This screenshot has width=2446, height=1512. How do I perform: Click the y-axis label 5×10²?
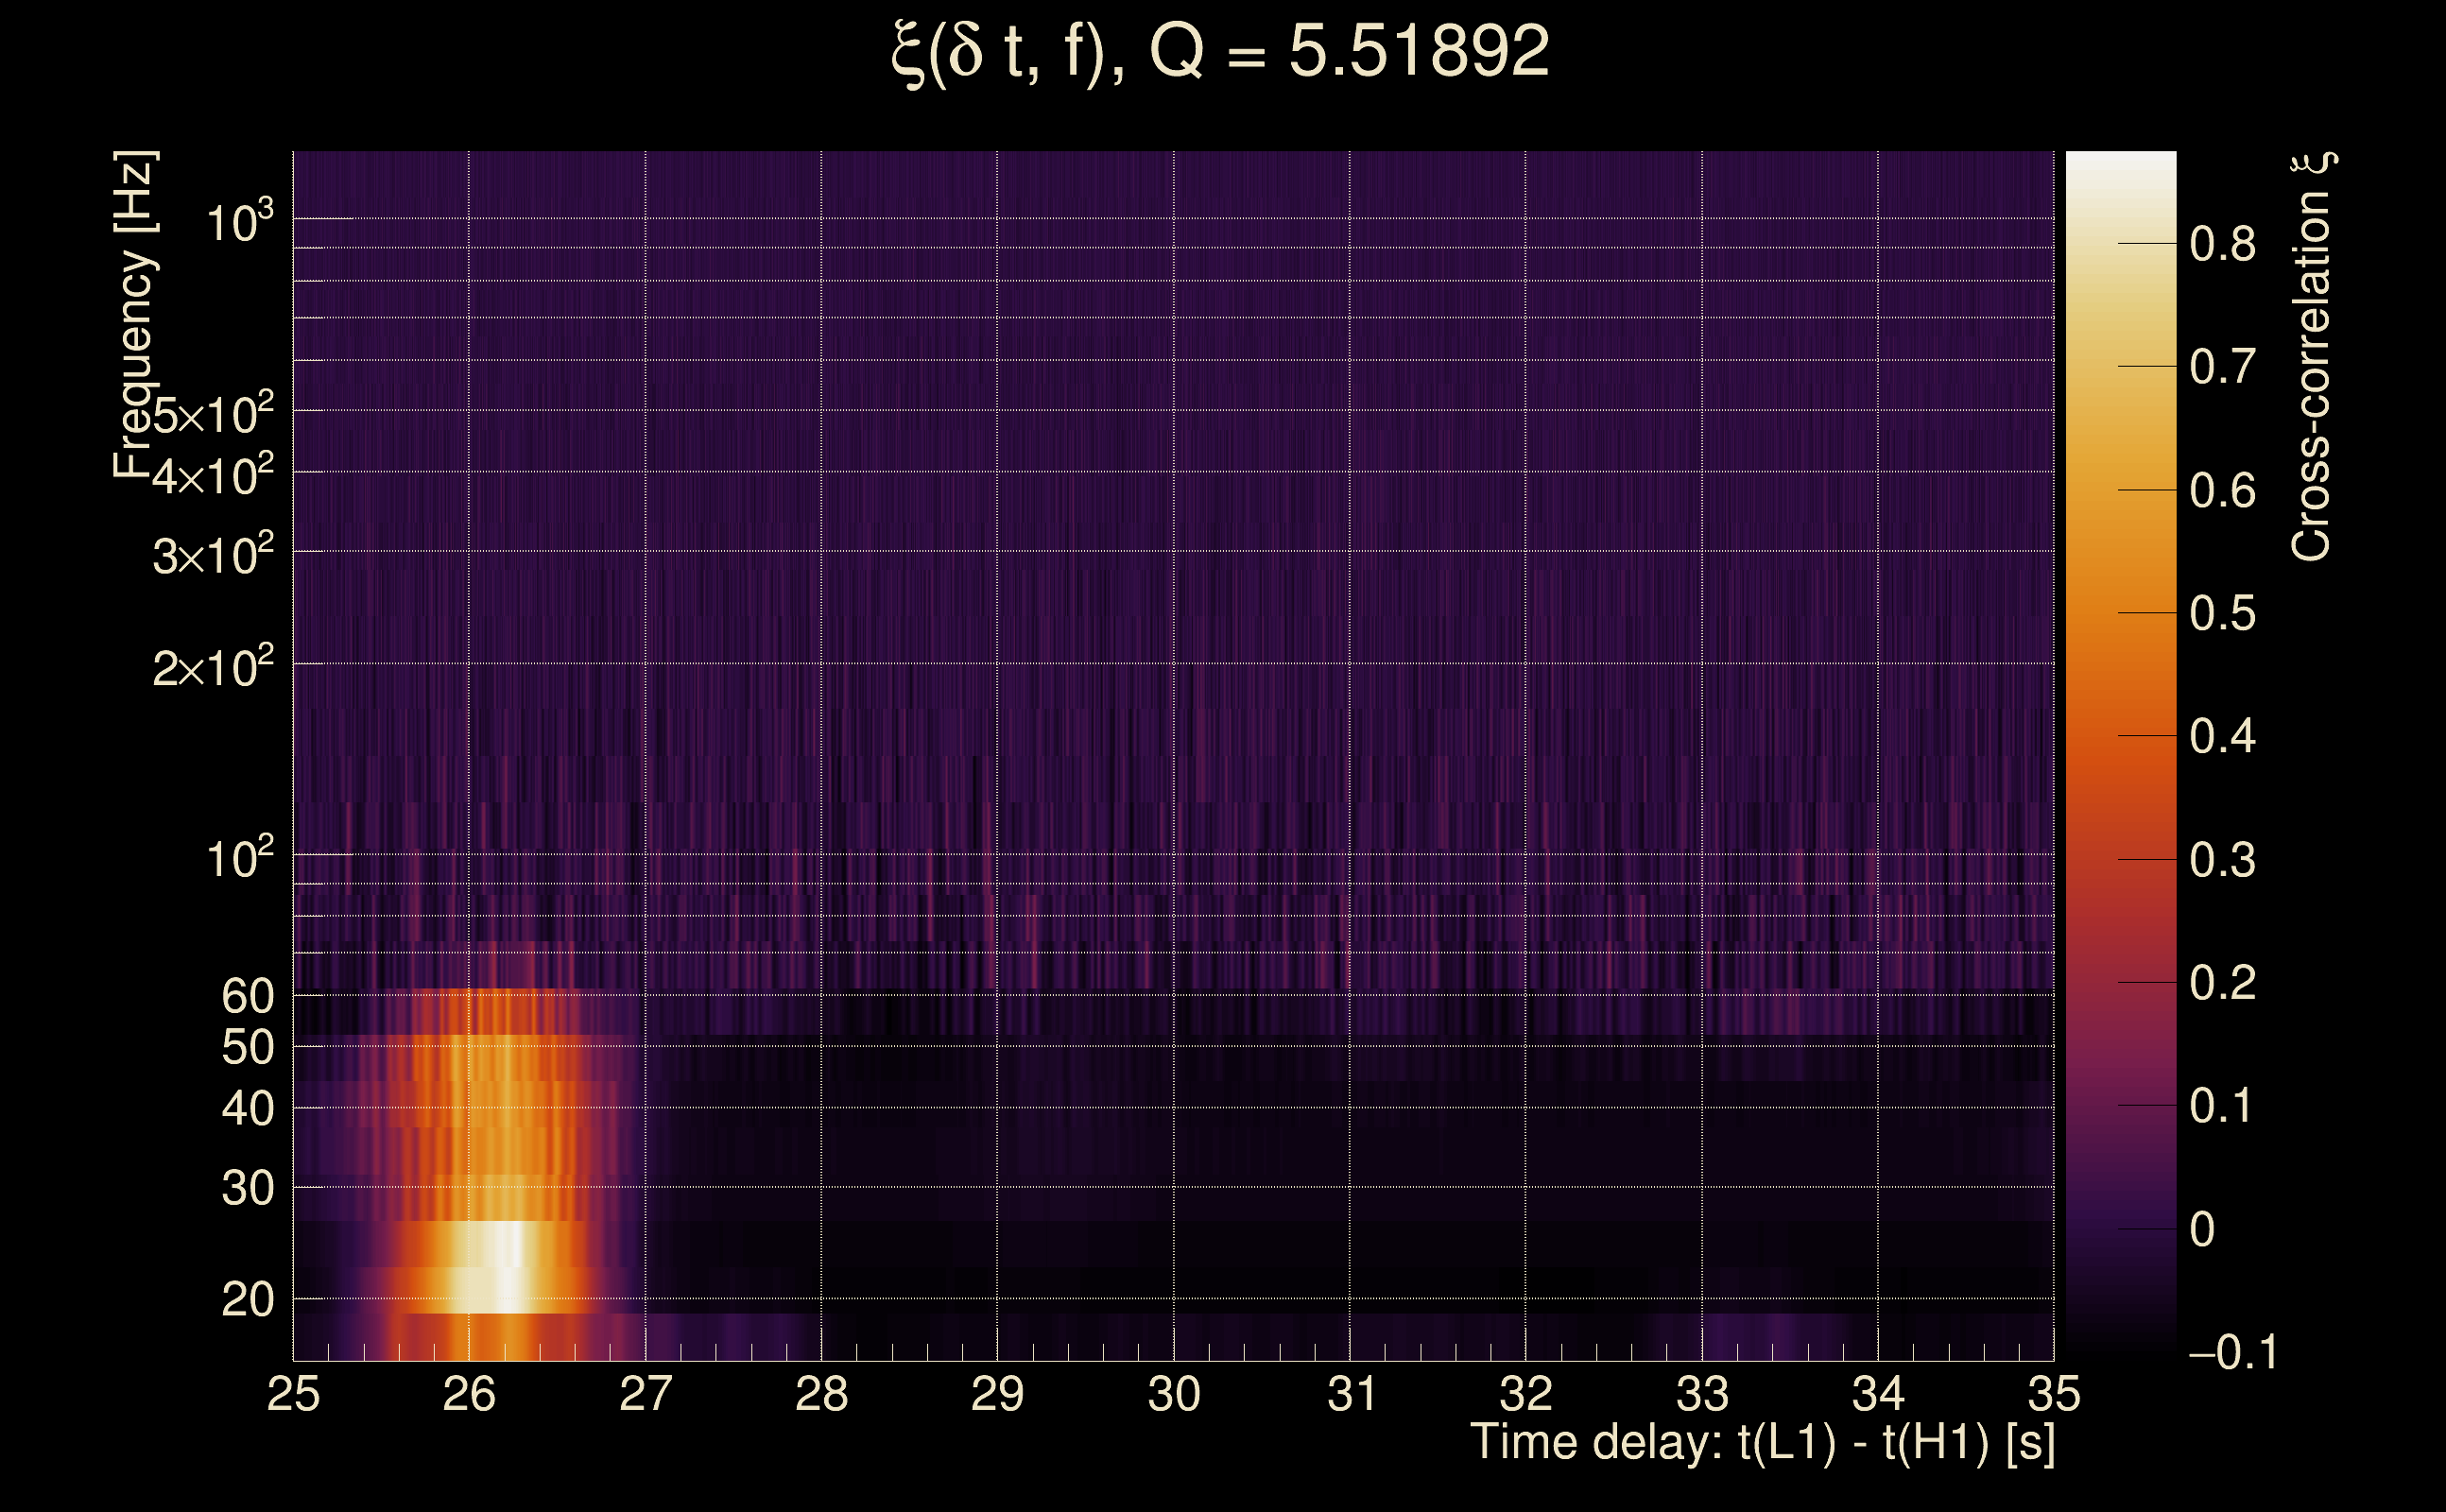(x=213, y=414)
